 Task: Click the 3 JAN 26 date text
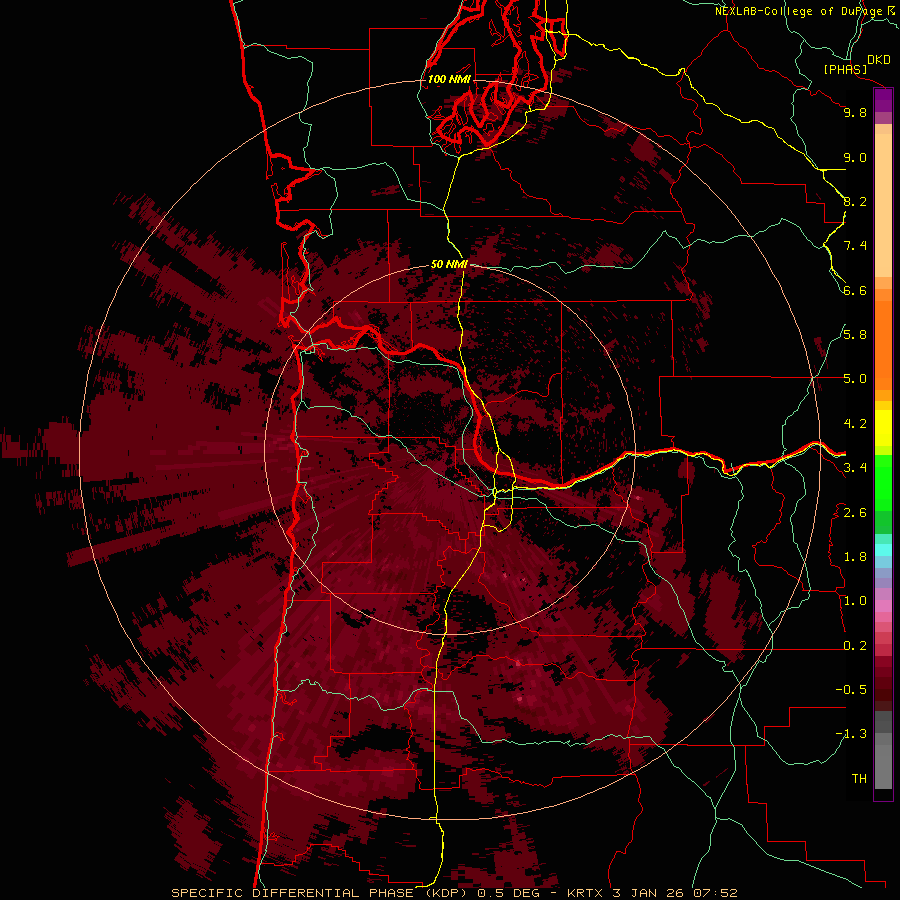[x=648, y=893]
